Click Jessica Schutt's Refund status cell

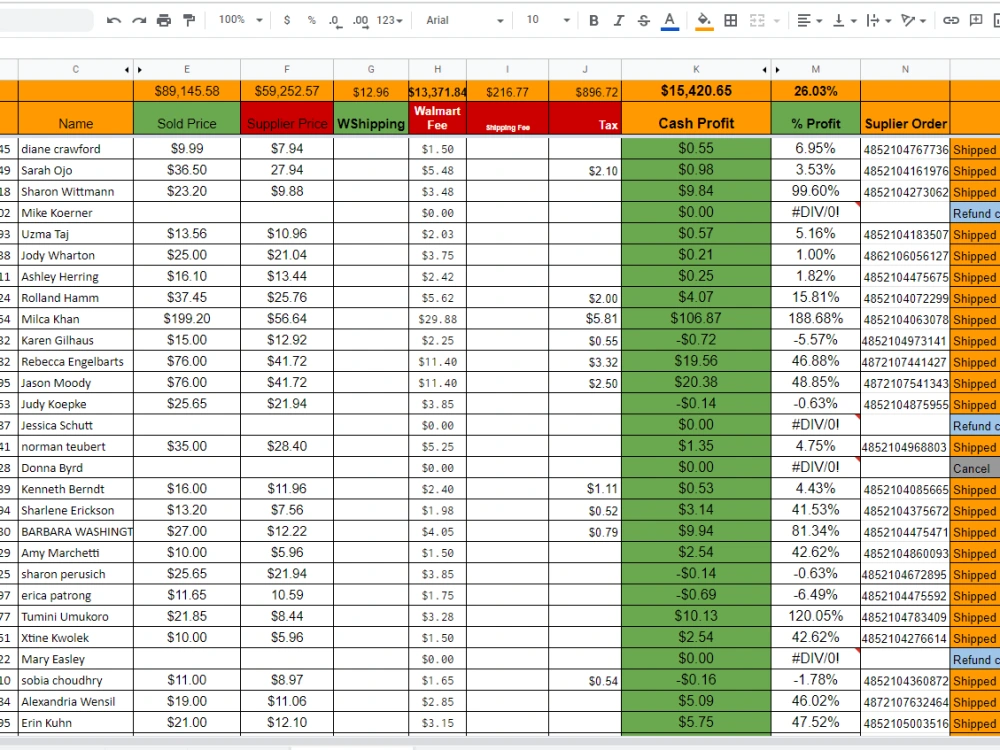(x=975, y=425)
